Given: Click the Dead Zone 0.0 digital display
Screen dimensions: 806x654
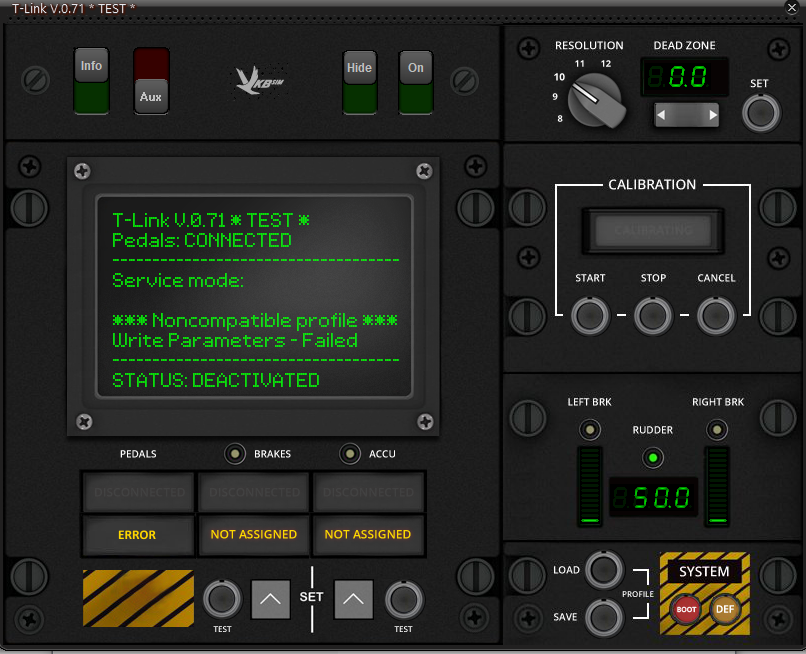Looking at the screenshot, I should 684,77.
